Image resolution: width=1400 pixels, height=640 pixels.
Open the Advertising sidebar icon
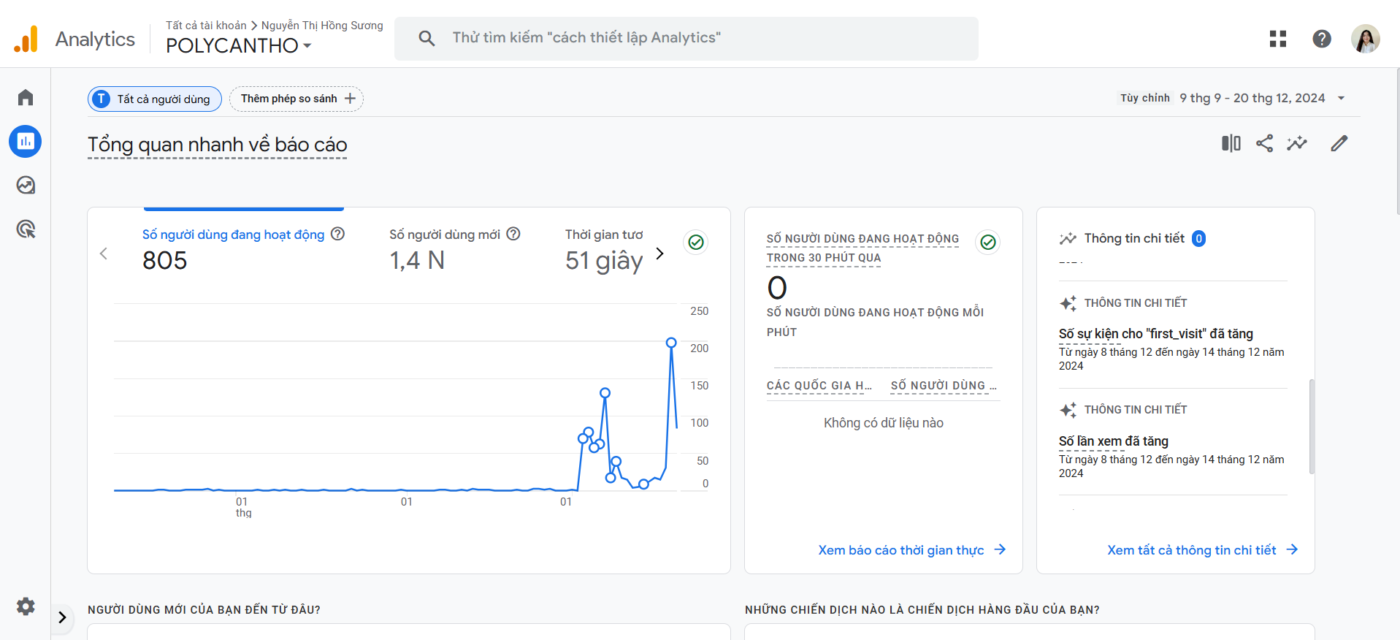(25, 229)
